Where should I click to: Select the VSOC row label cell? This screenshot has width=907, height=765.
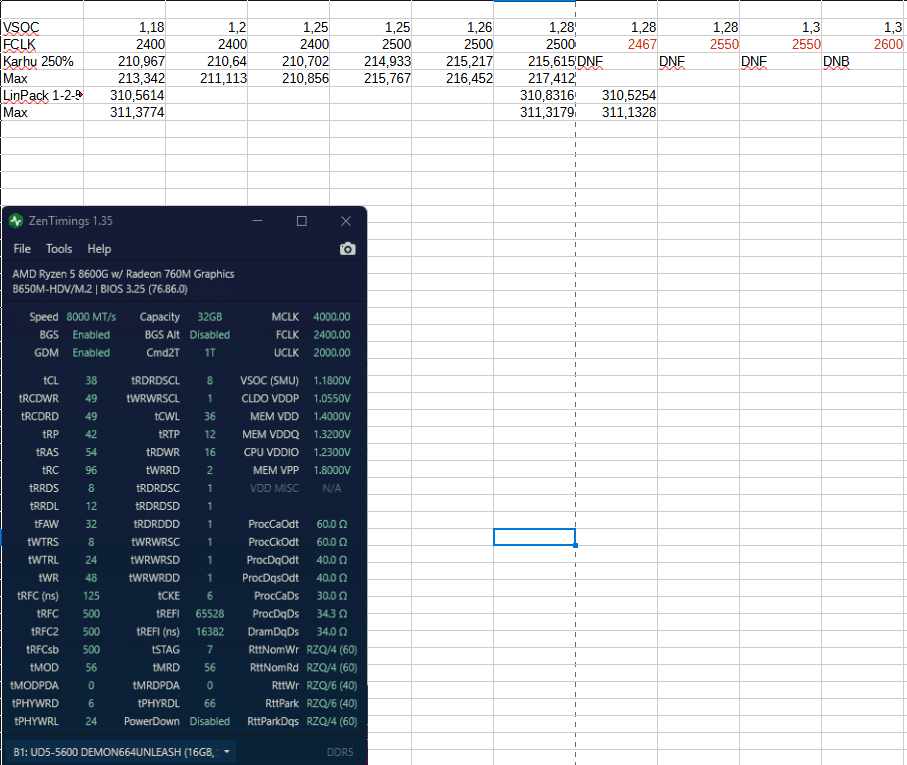click(42, 27)
